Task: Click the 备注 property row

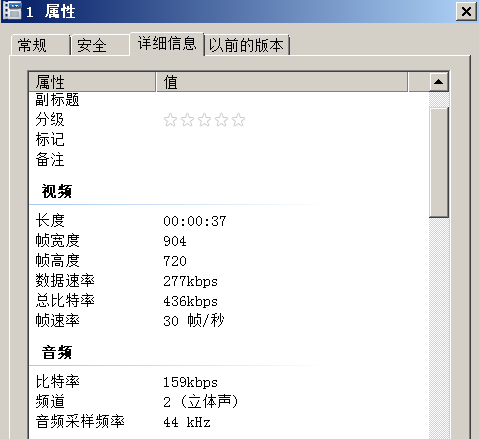Action: [229, 159]
